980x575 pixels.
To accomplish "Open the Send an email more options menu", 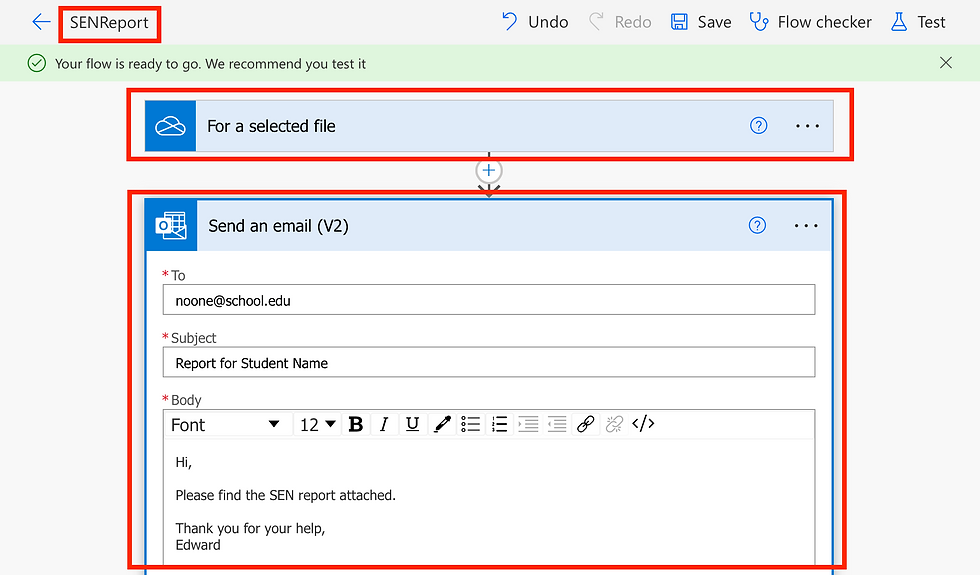I will [x=806, y=226].
